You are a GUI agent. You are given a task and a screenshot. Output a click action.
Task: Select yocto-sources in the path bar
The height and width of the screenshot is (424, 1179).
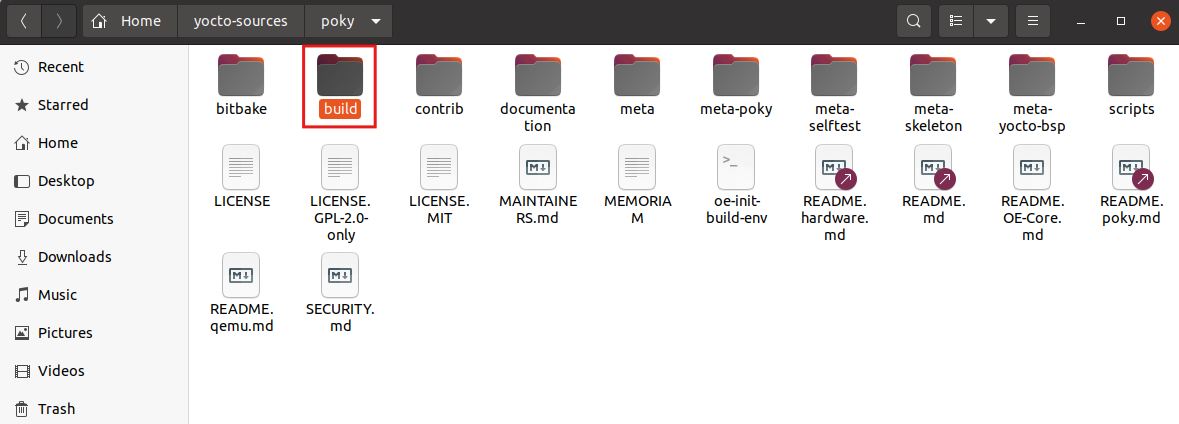click(241, 21)
